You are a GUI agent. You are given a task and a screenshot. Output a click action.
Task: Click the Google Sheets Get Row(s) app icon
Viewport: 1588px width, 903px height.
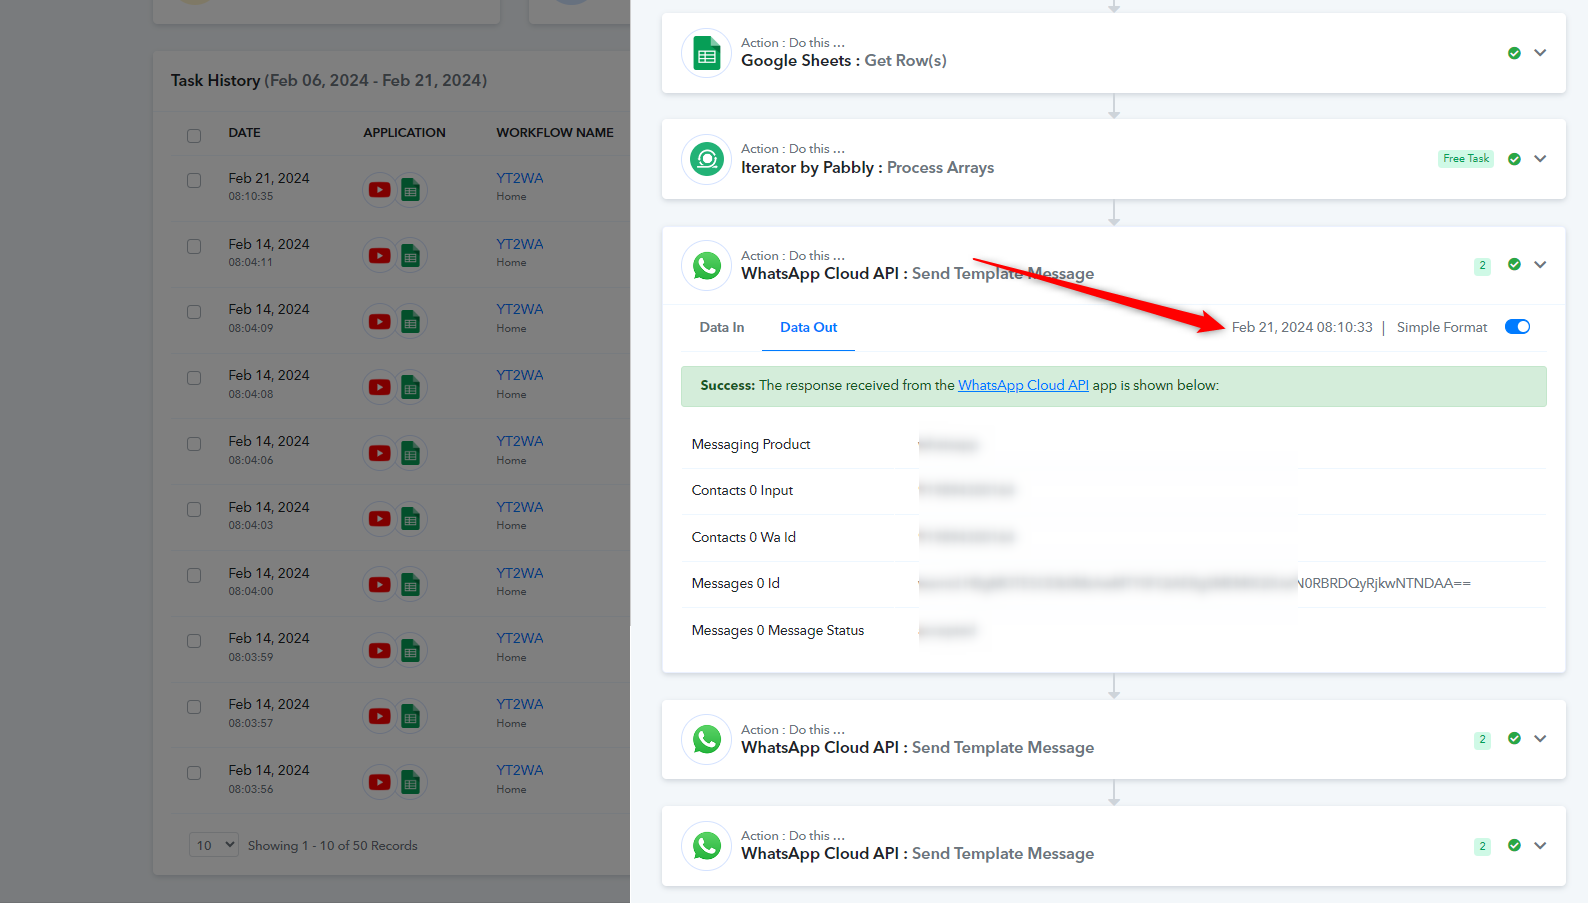point(707,54)
